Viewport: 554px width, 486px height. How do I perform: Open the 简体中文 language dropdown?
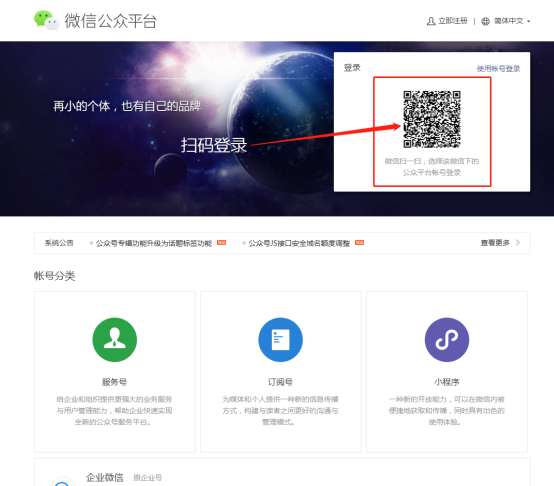tap(508, 21)
